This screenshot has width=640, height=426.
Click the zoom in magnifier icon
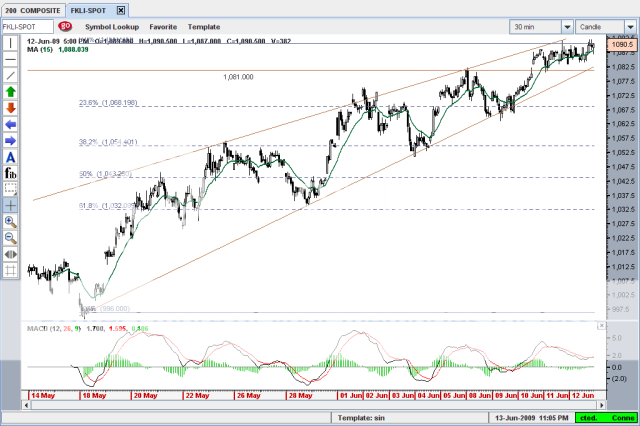point(10,221)
